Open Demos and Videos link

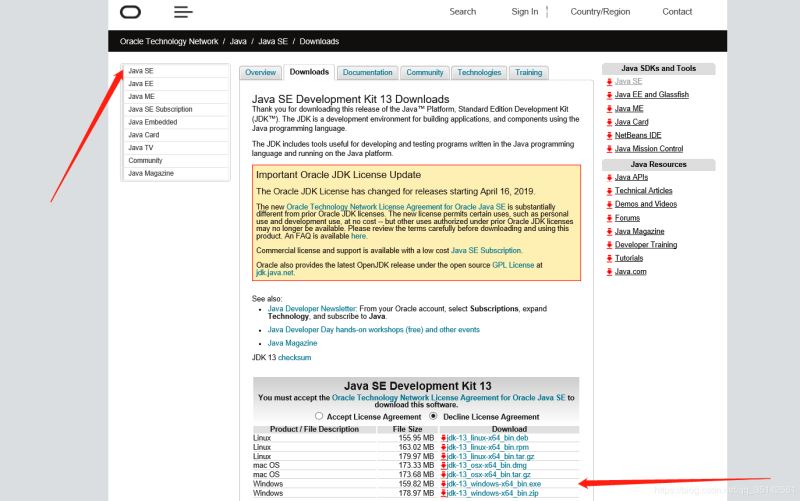pos(646,204)
